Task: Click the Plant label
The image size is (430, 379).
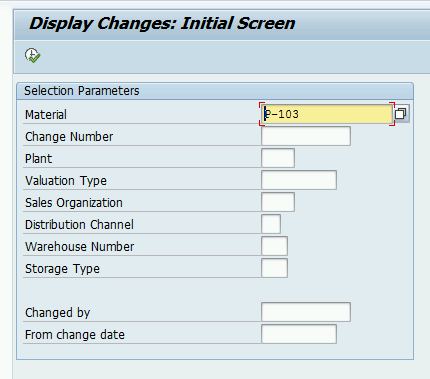Action: [x=39, y=159]
